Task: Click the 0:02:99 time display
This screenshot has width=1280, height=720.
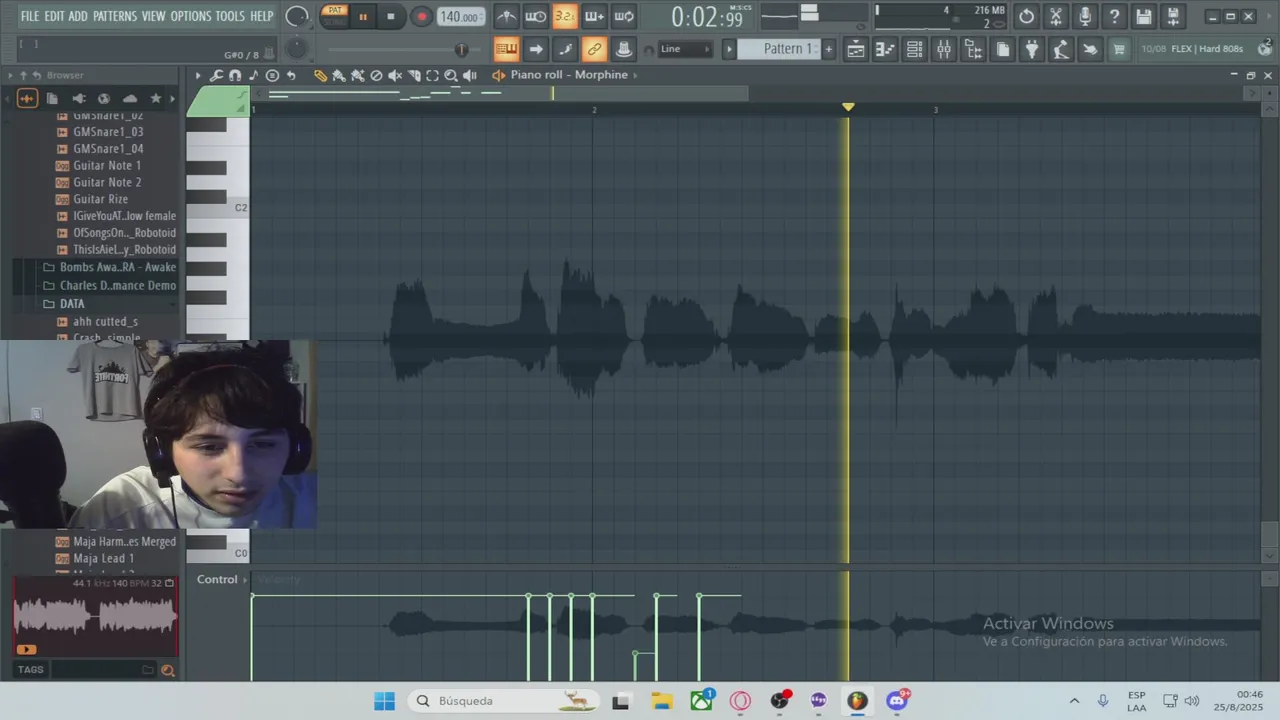Action: (x=707, y=17)
